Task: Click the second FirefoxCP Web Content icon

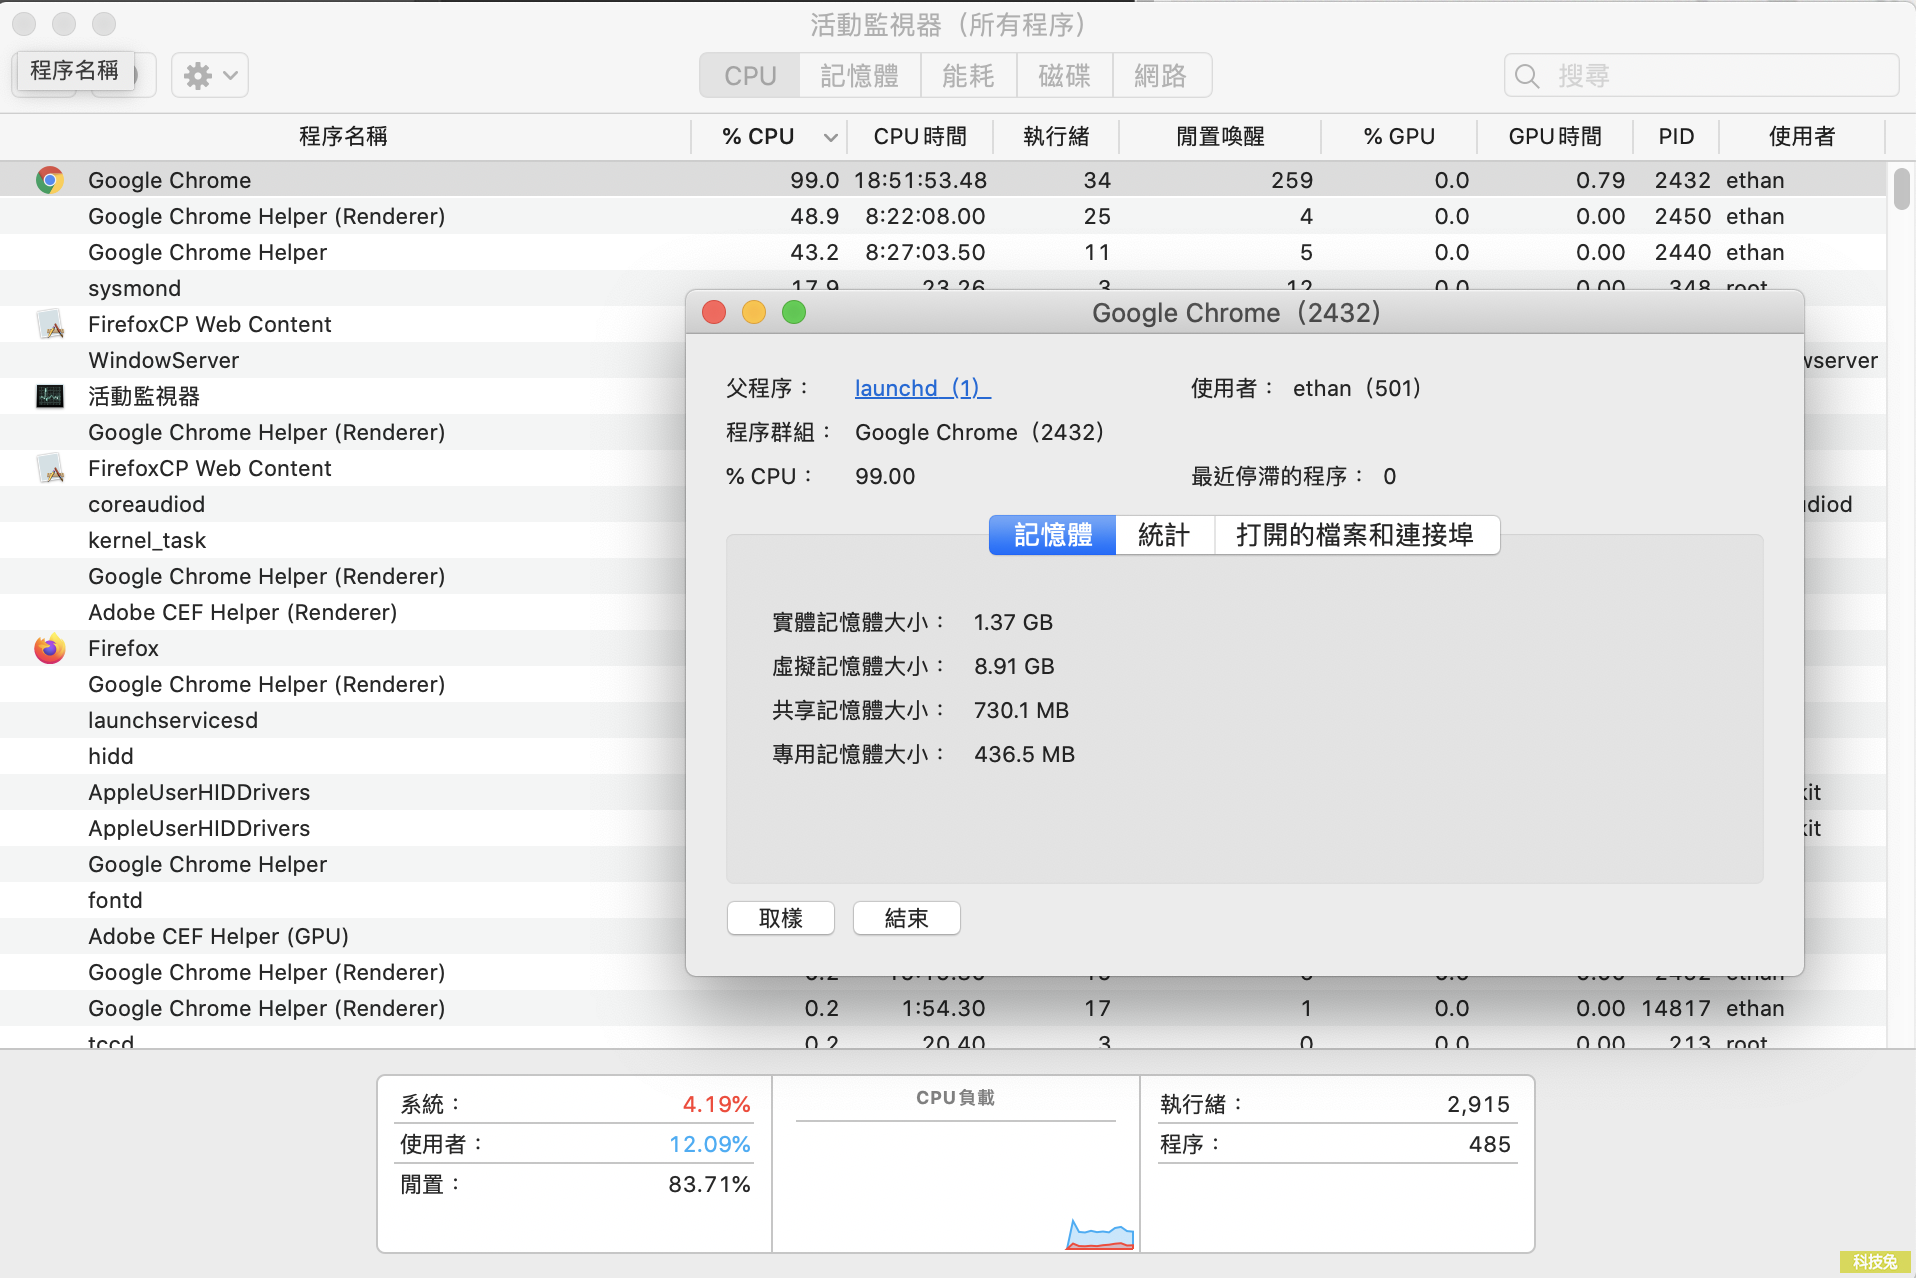Action: [50, 468]
